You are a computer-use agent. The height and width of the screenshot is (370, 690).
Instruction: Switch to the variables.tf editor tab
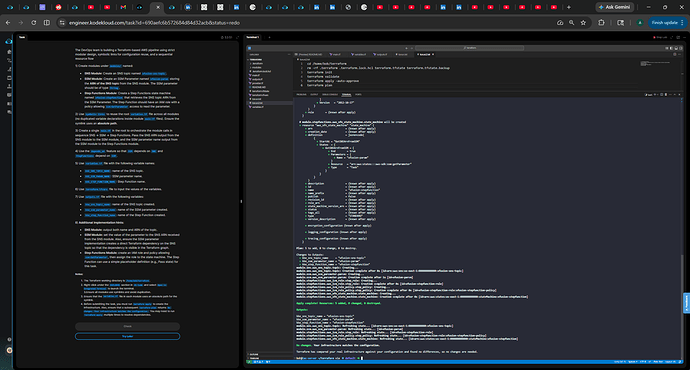click(359, 55)
